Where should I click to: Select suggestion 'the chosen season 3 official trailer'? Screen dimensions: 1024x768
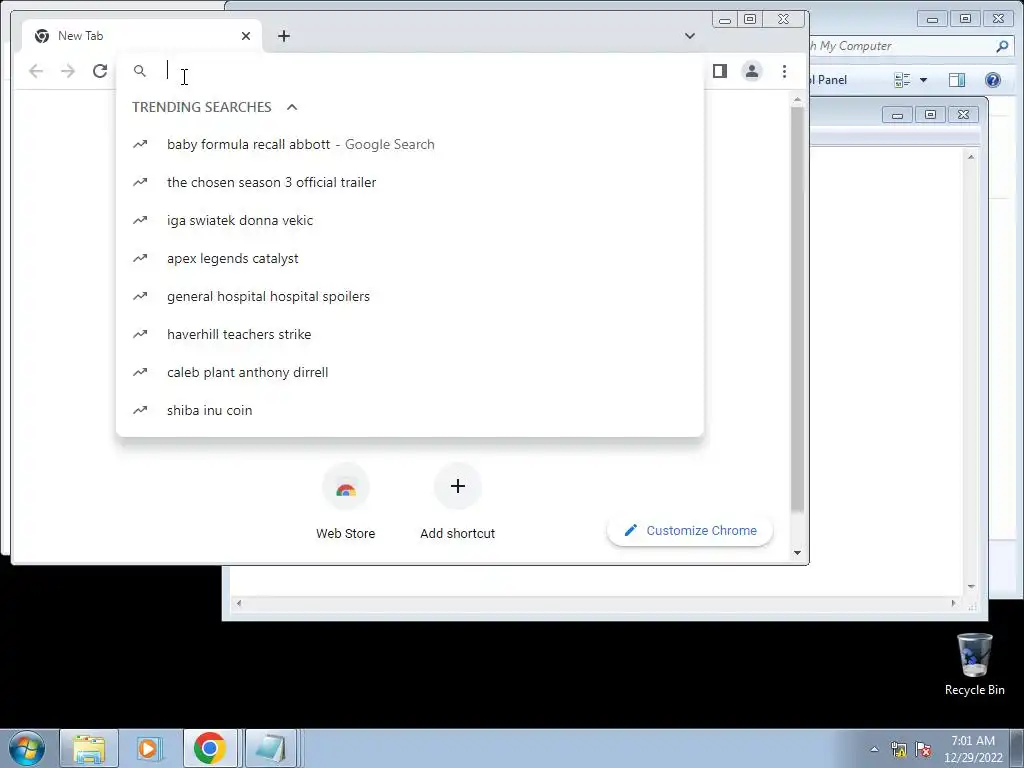coord(409,182)
